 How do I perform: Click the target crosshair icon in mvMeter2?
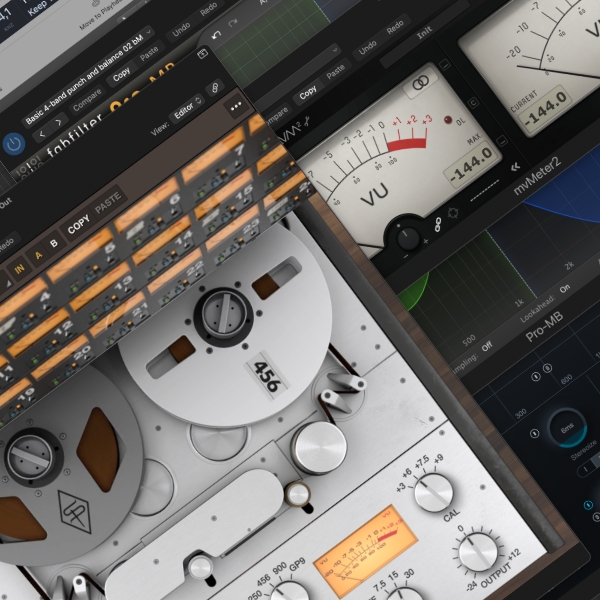coord(453,213)
